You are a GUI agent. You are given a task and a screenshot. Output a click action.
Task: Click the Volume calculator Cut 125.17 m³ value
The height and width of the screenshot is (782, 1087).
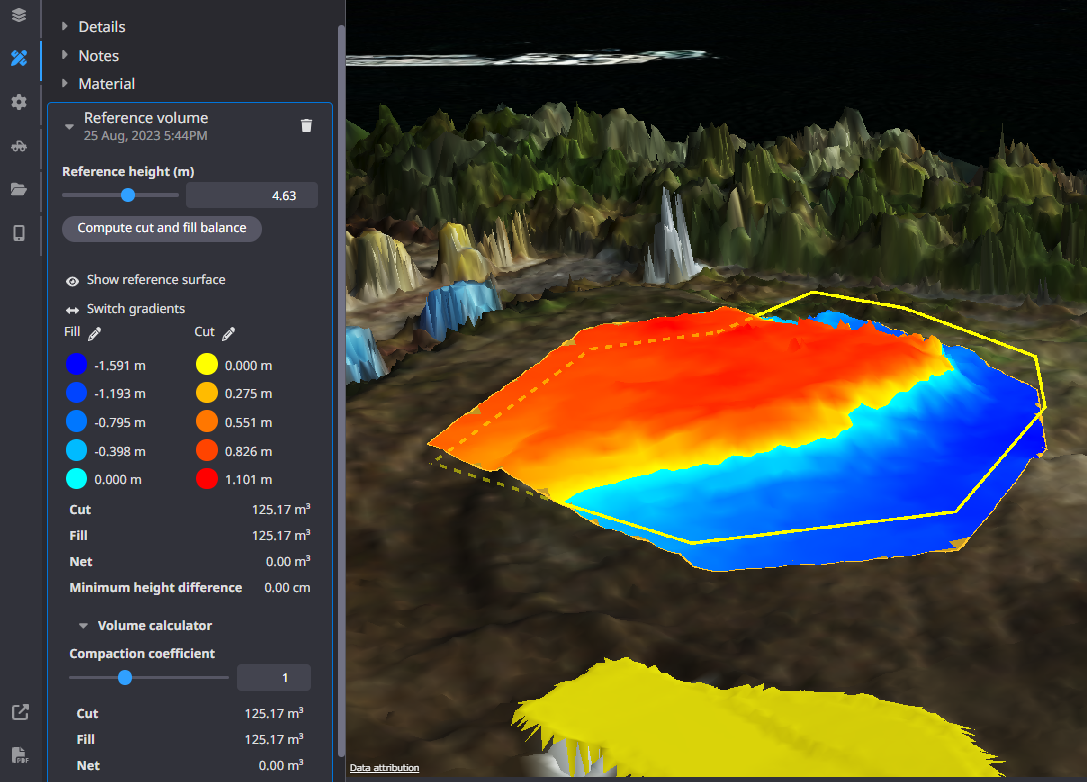(274, 713)
